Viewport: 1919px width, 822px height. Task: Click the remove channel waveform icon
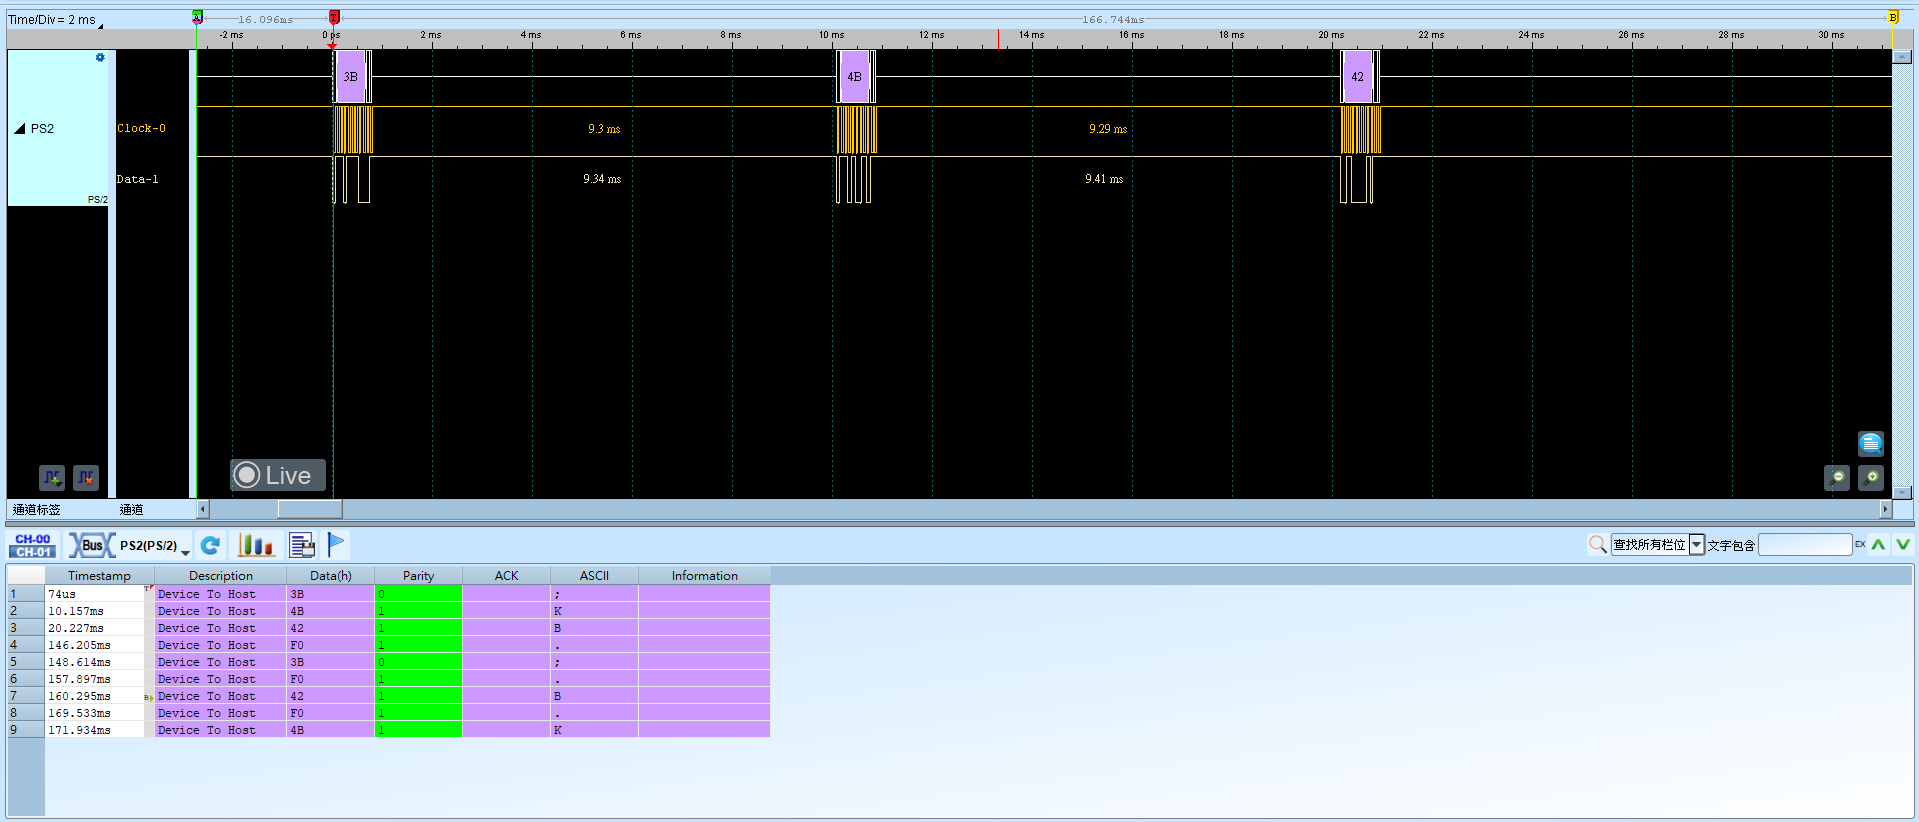point(86,478)
